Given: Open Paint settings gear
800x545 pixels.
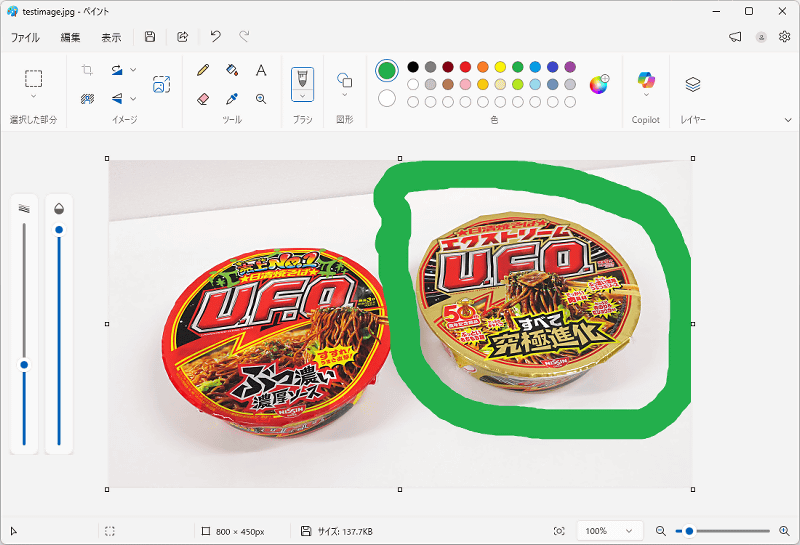Looking at the screenshot, I should pos(785,37).
